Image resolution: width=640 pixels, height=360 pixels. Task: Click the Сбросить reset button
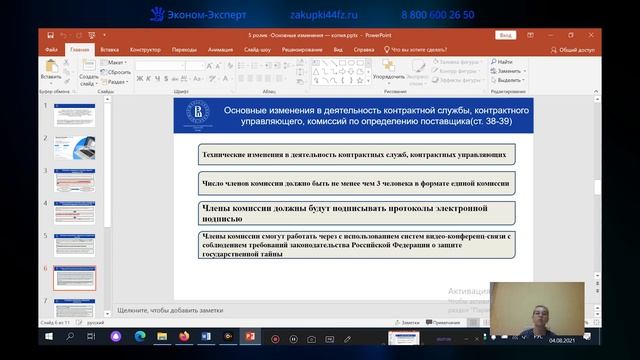click(116, 72)
